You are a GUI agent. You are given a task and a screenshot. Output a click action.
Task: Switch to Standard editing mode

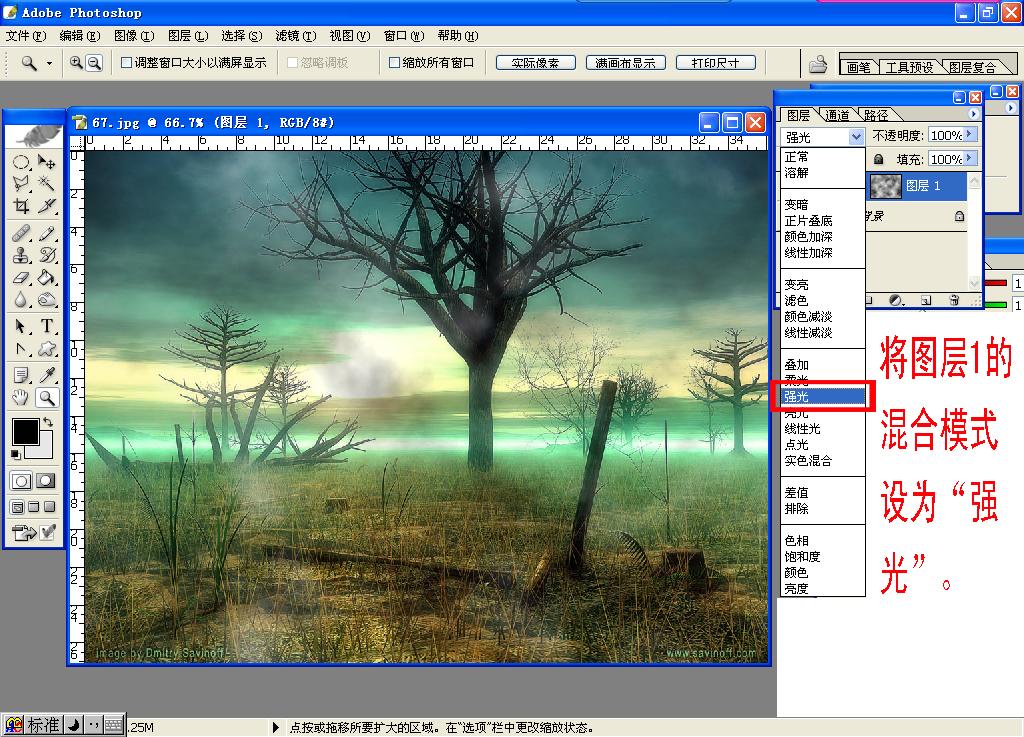coord(21,482)
